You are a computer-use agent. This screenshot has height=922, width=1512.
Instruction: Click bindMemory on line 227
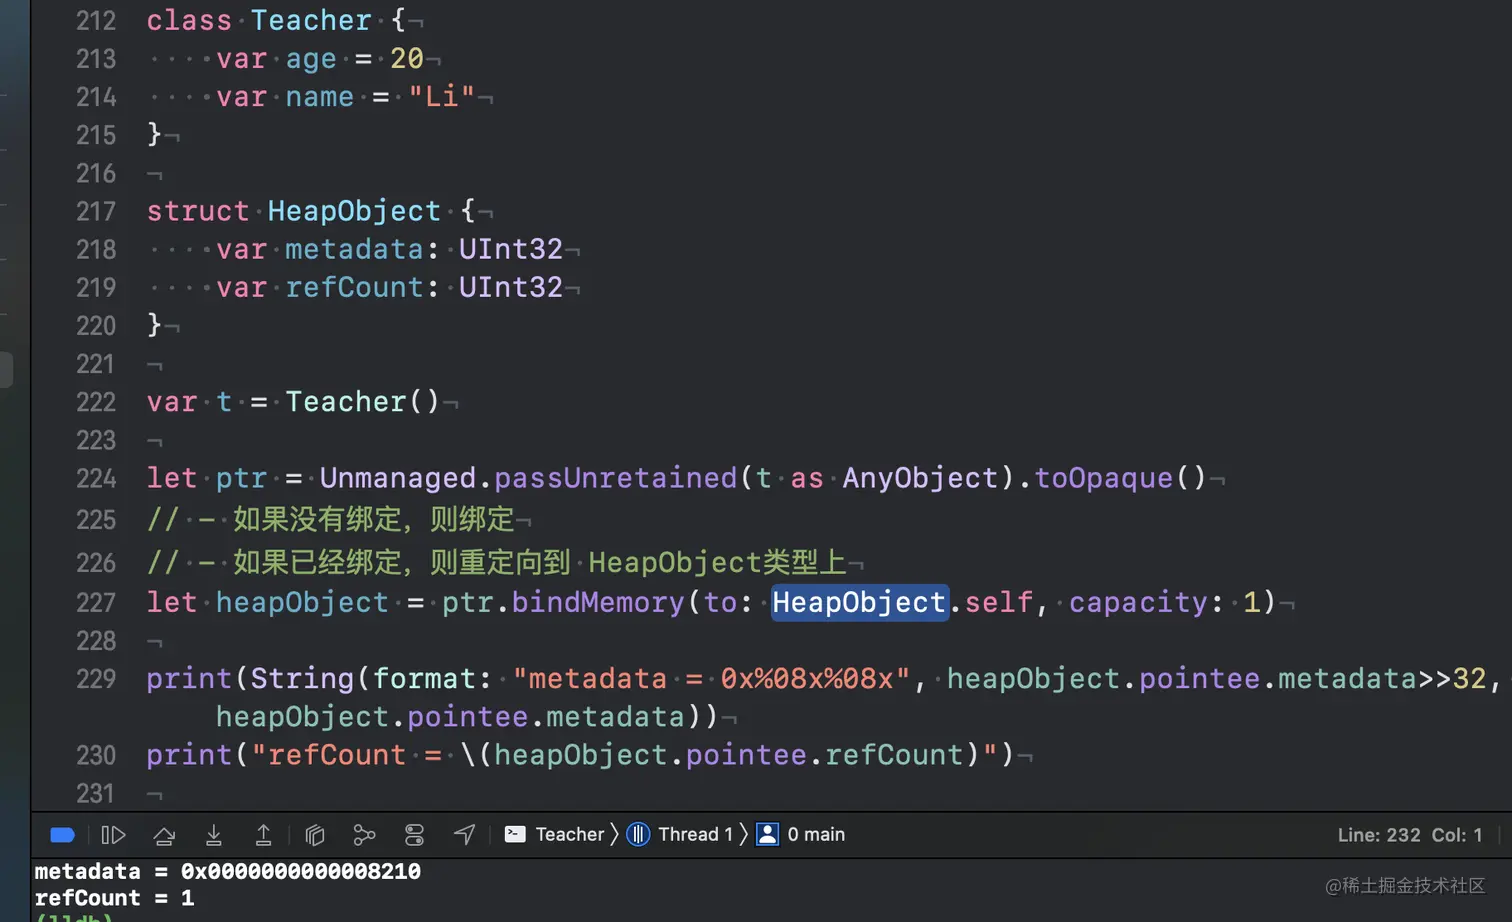click(x=598, y=602)
